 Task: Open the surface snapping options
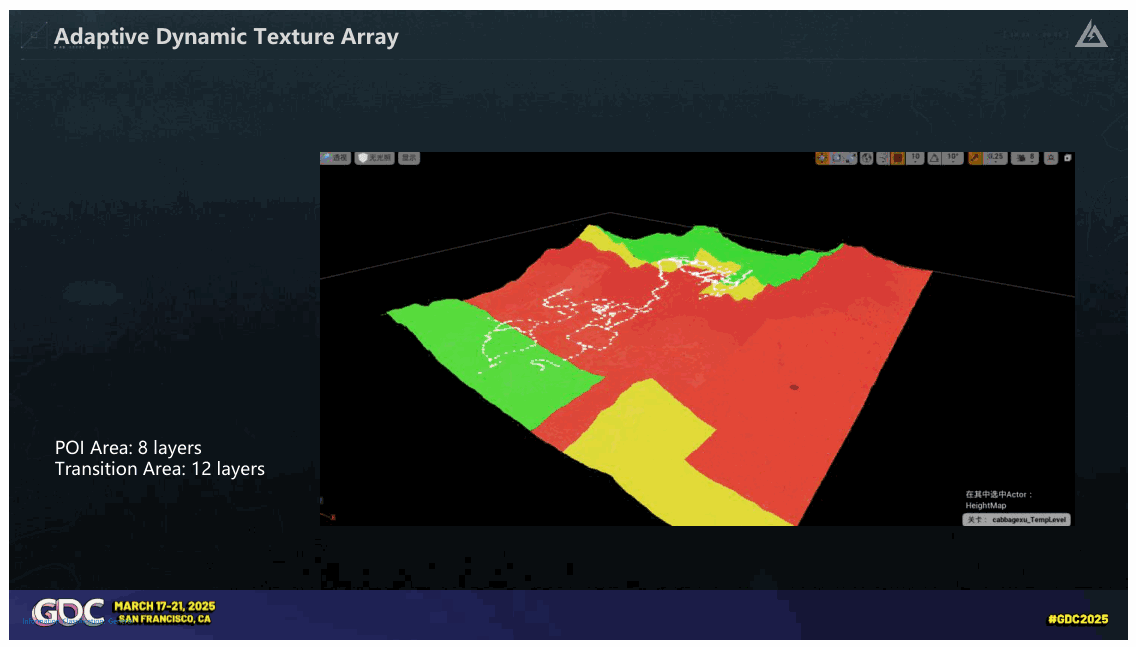click(883, 158)
